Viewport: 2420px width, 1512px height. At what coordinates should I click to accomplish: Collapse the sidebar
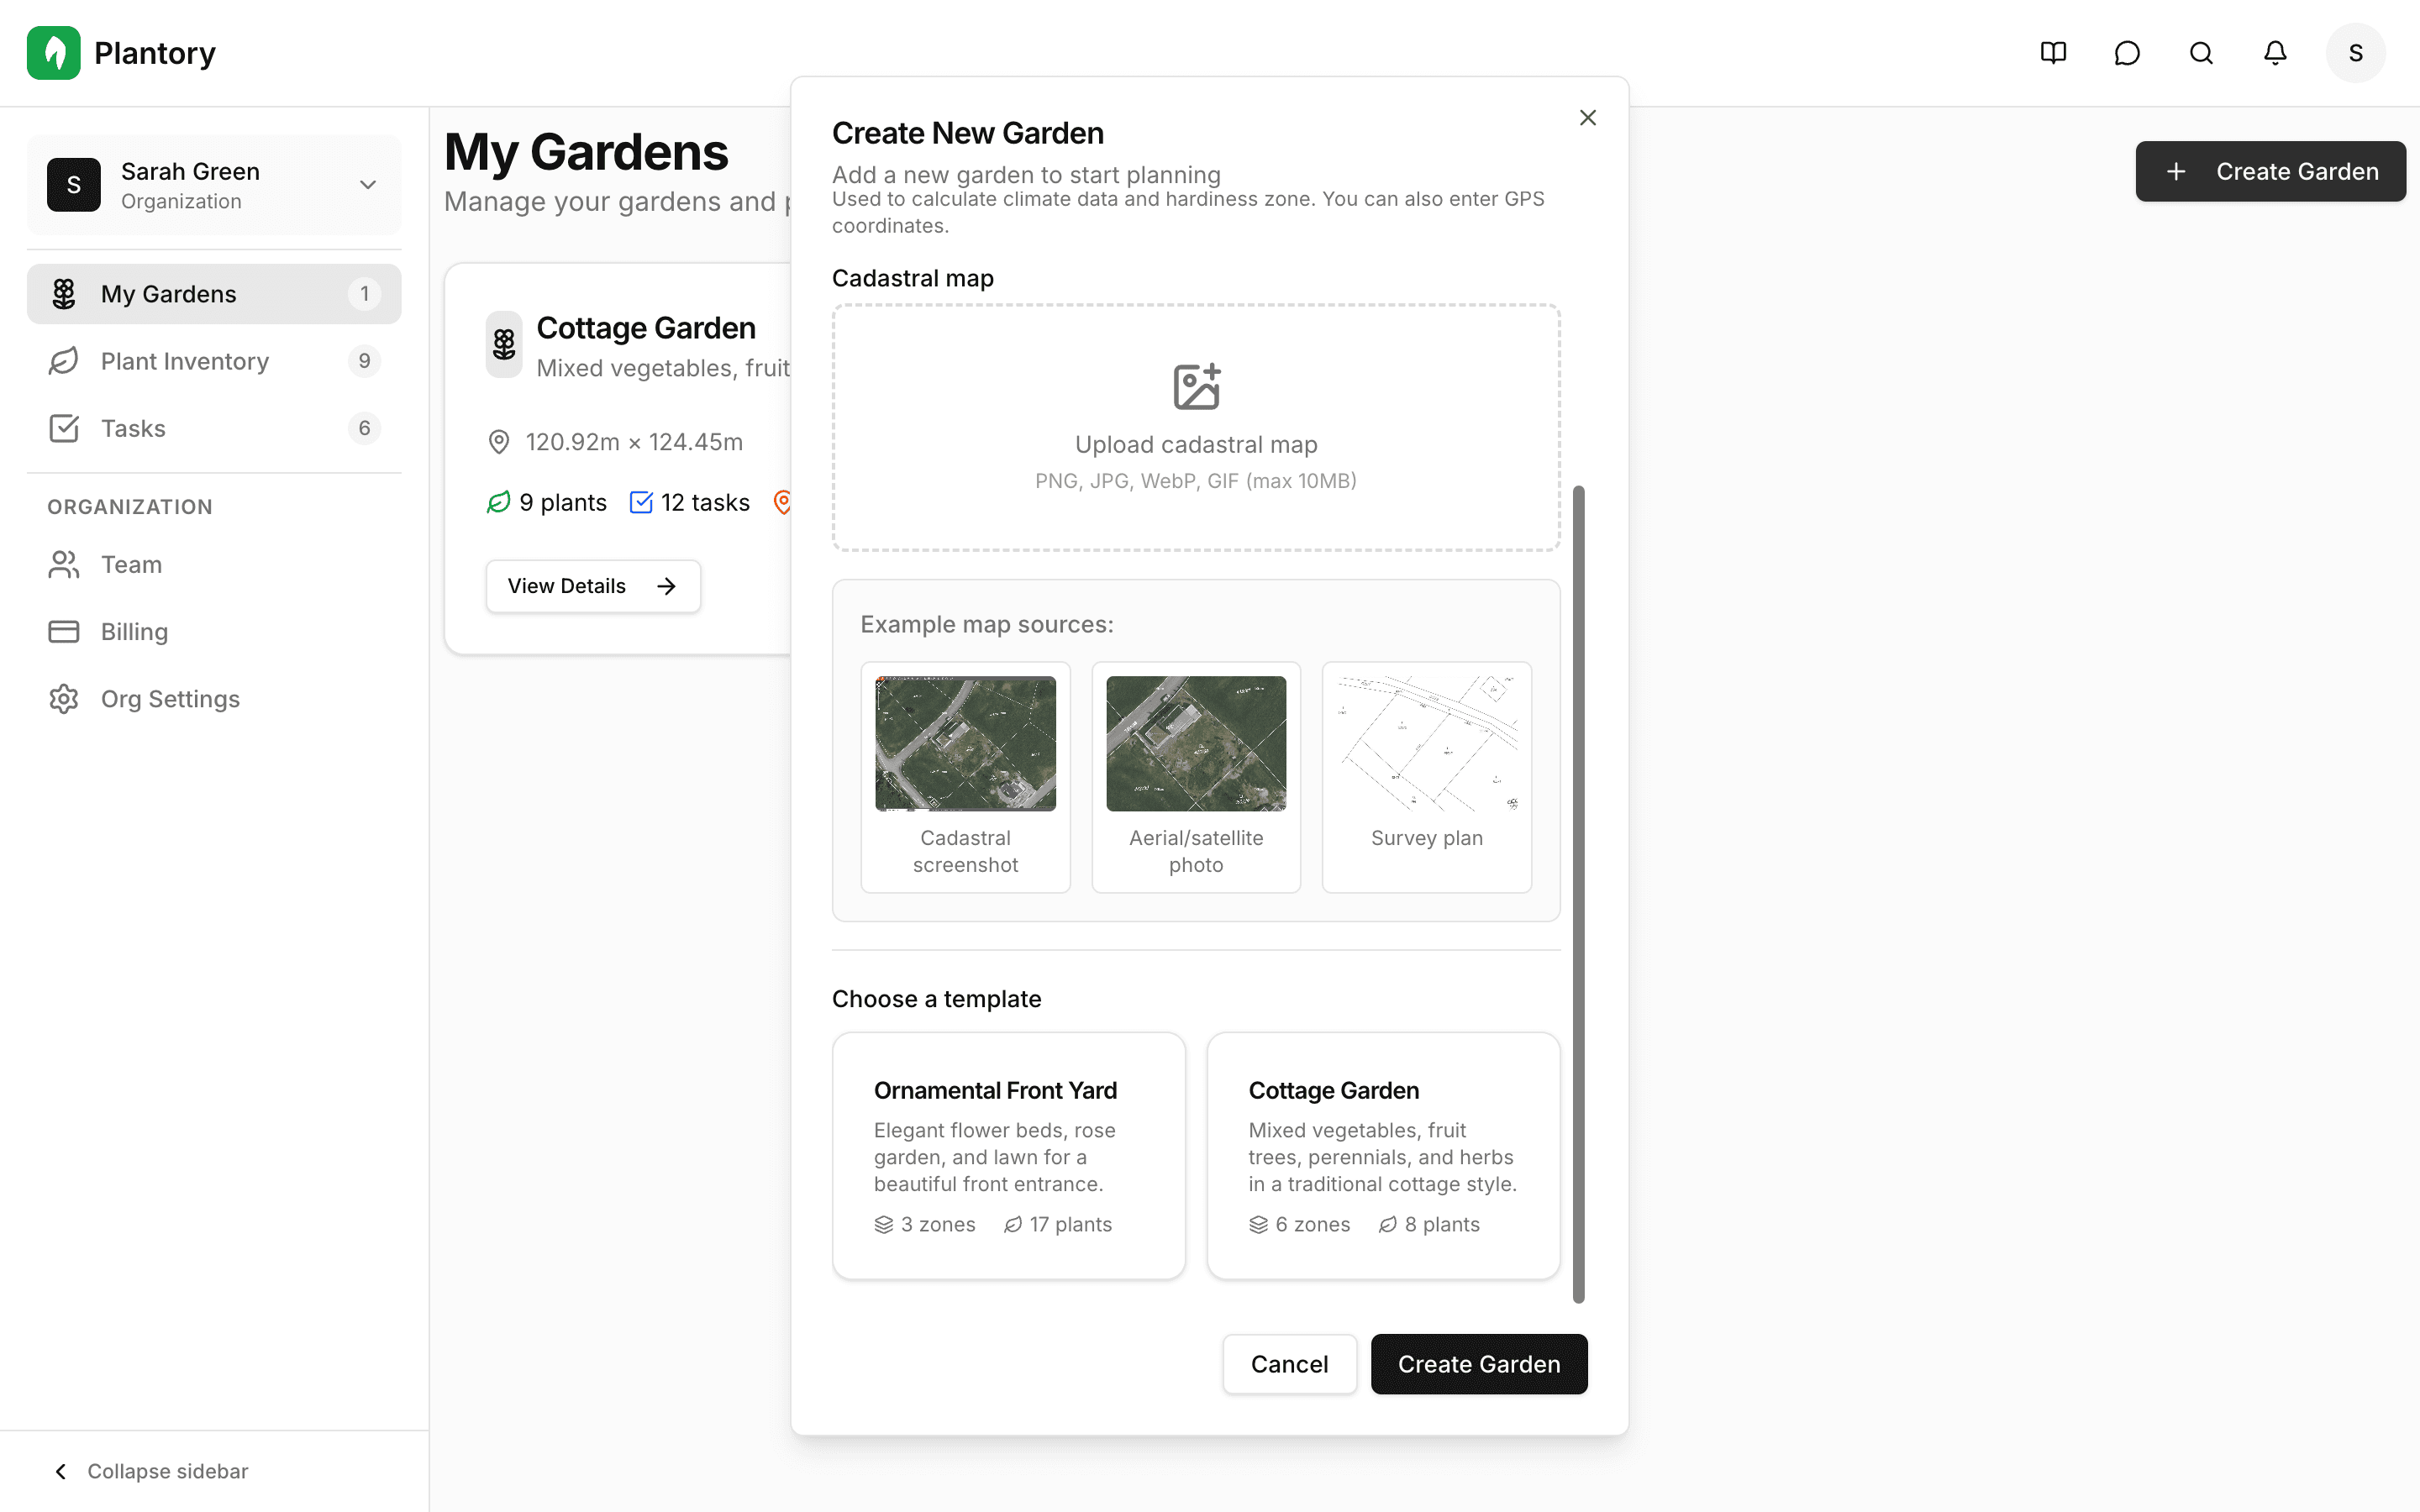[150, 1470]
